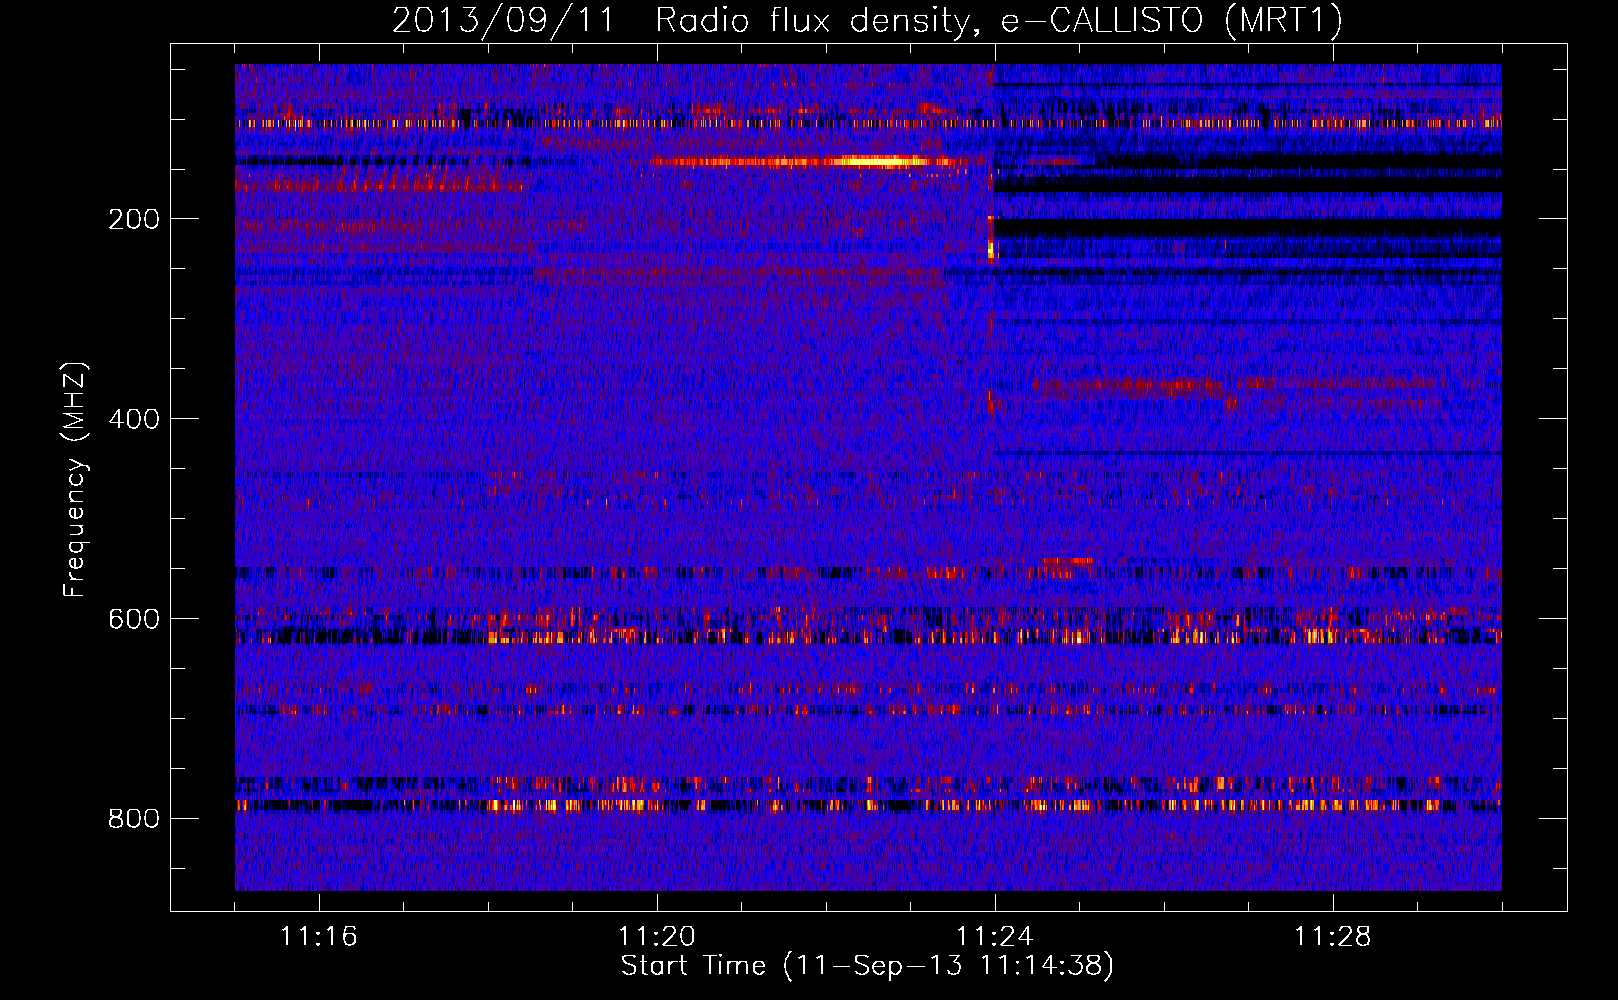This screenshot has height=1000, width=1618.
Task: Click the '11:28' time tick label
Action: (1333, 937)
